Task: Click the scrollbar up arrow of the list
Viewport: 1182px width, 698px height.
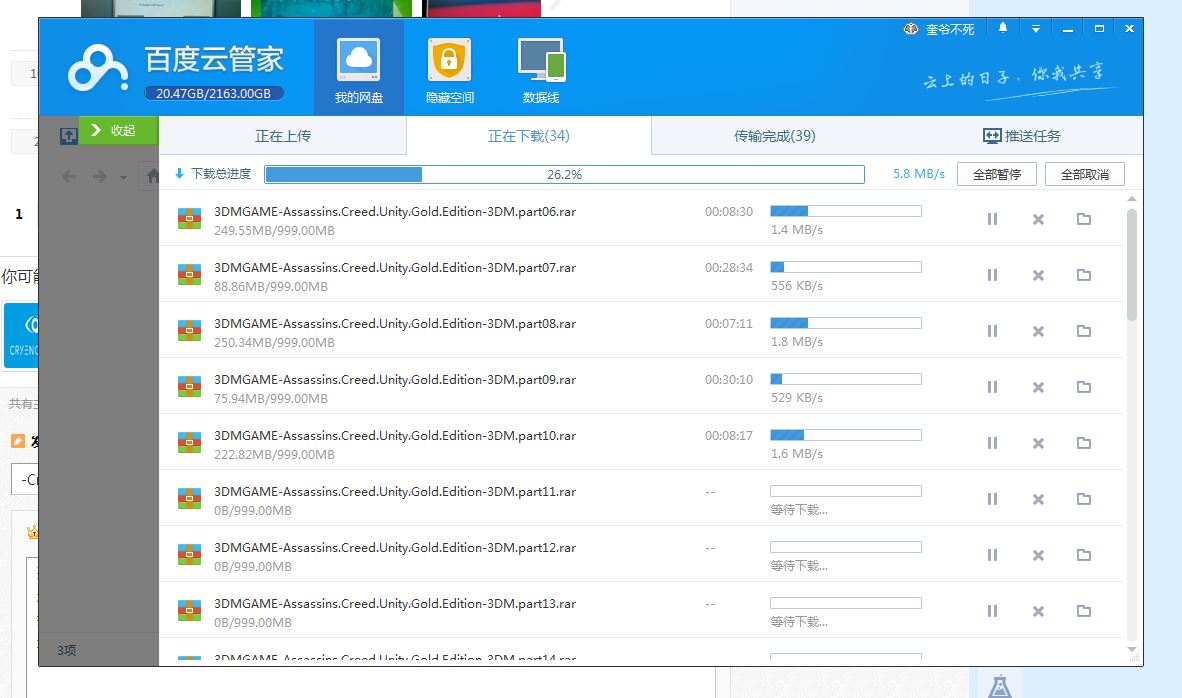Action: pyautogui.click(x=1131, y=199)
